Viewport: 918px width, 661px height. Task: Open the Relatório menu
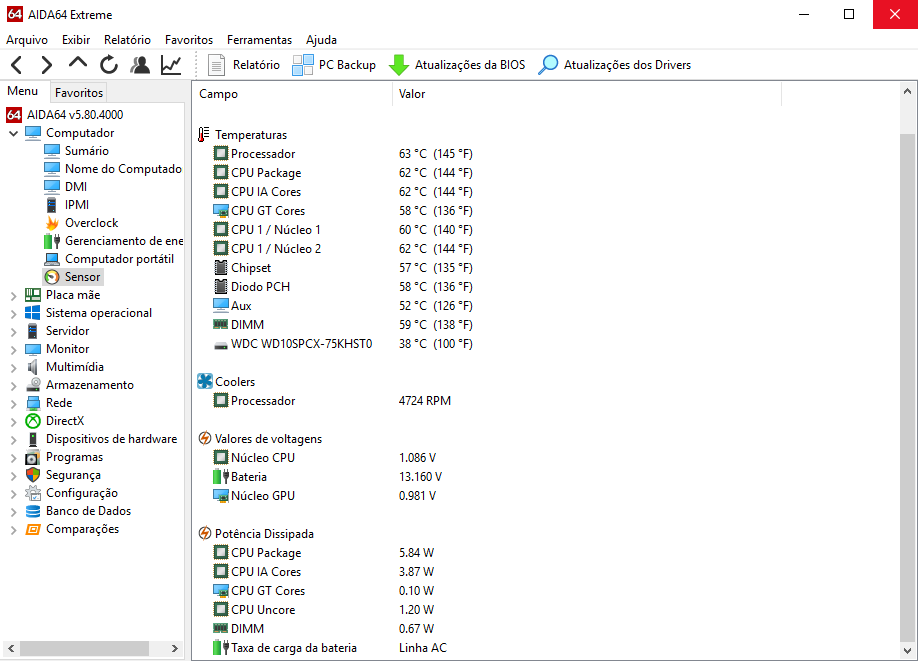tap(127, 40)
